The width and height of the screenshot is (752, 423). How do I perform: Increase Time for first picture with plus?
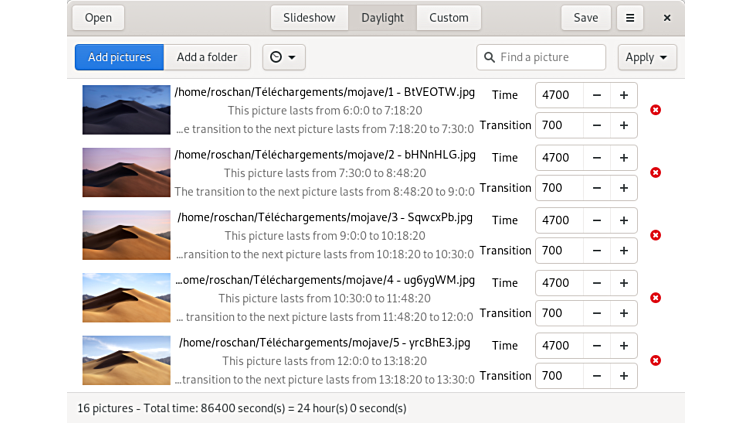tap(623, 95)
